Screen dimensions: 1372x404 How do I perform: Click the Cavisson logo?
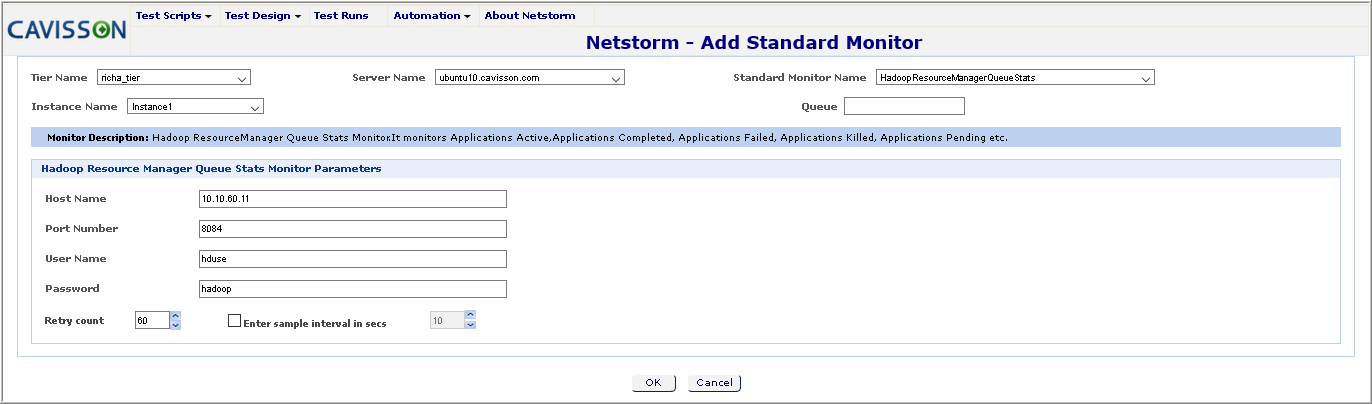pyautogui.click(x=66, y=30)
